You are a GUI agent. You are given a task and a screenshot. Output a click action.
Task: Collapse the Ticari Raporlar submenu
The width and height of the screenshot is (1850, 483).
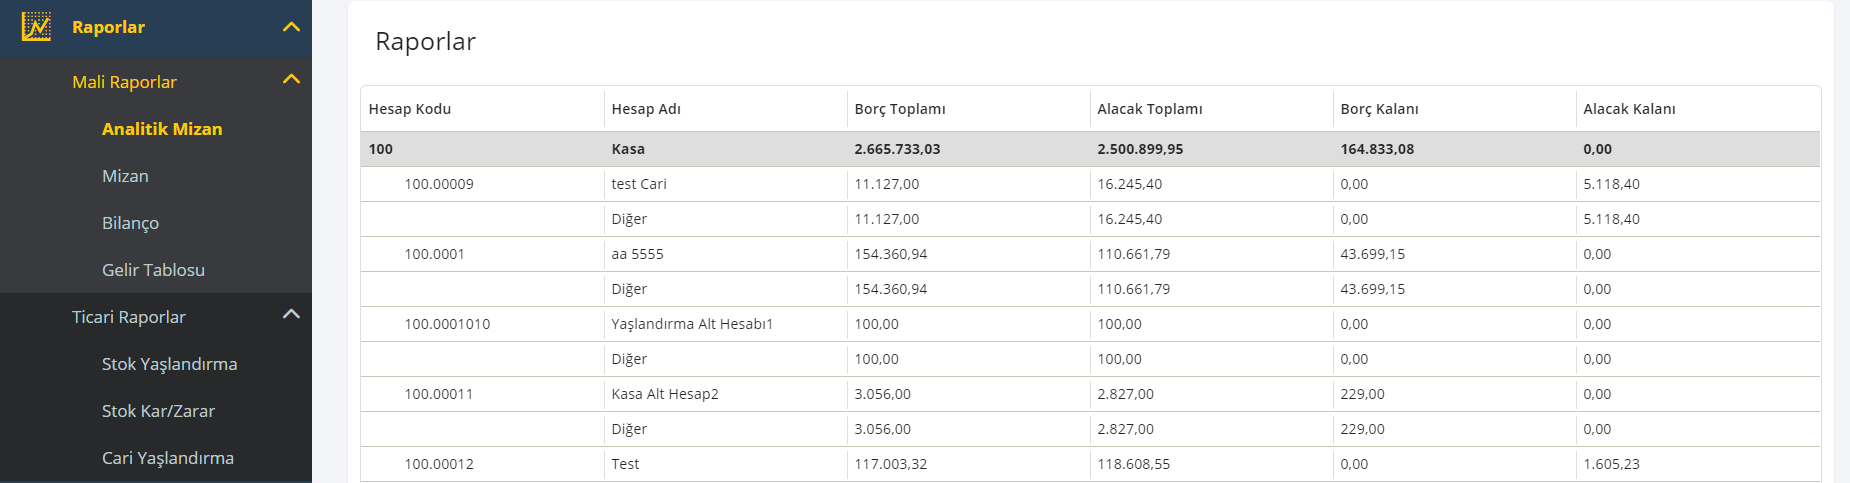291,314
